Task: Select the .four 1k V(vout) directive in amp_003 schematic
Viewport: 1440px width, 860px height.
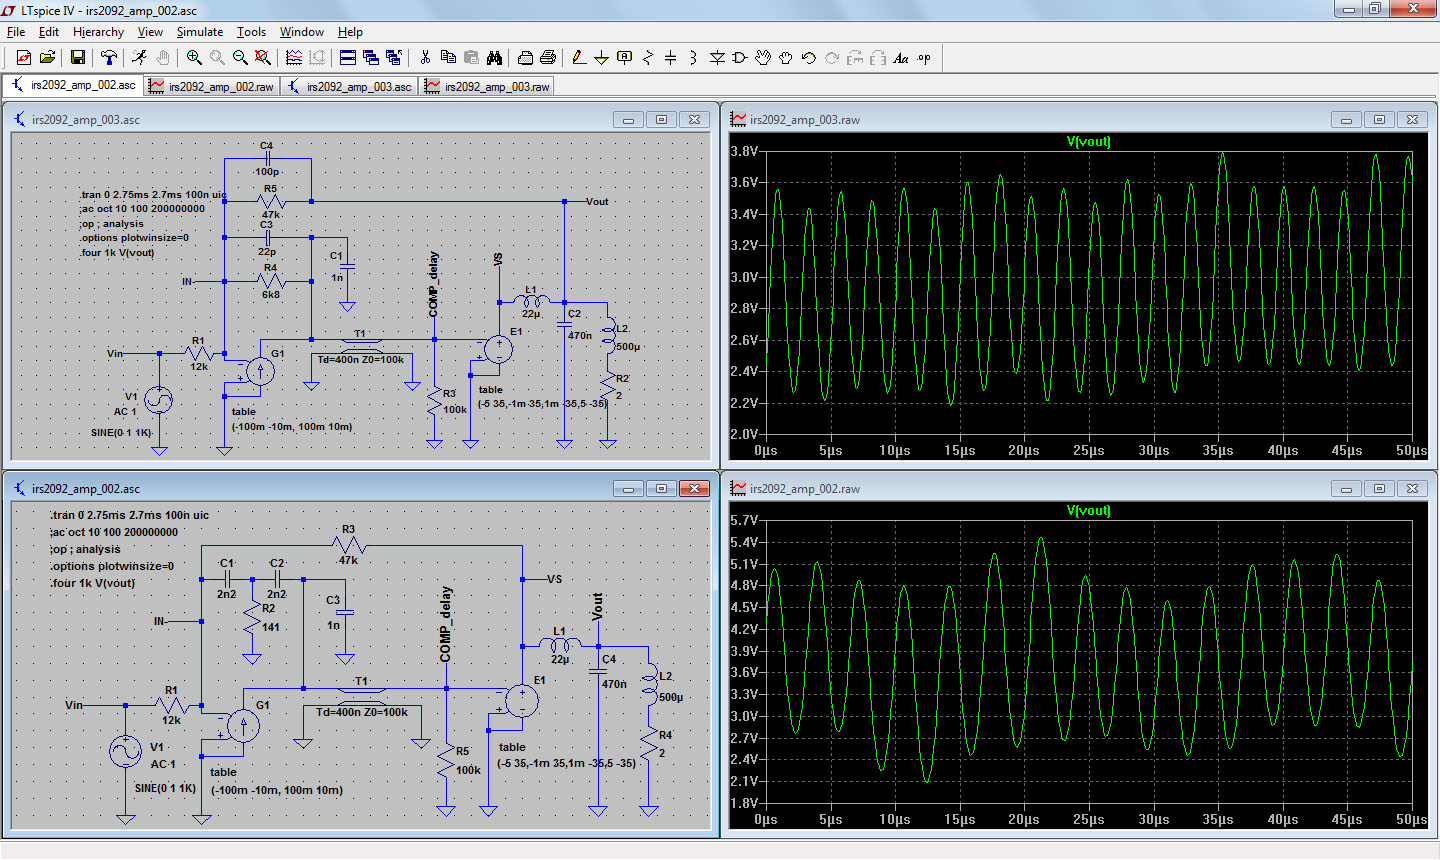Action: pyautogui.click(x=117, y=253)
